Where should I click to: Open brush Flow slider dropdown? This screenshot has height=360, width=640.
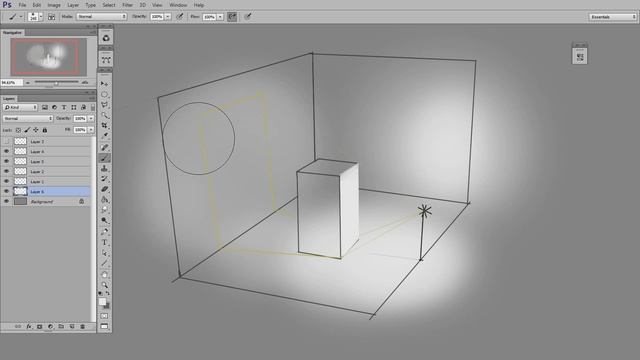point(220,17)
